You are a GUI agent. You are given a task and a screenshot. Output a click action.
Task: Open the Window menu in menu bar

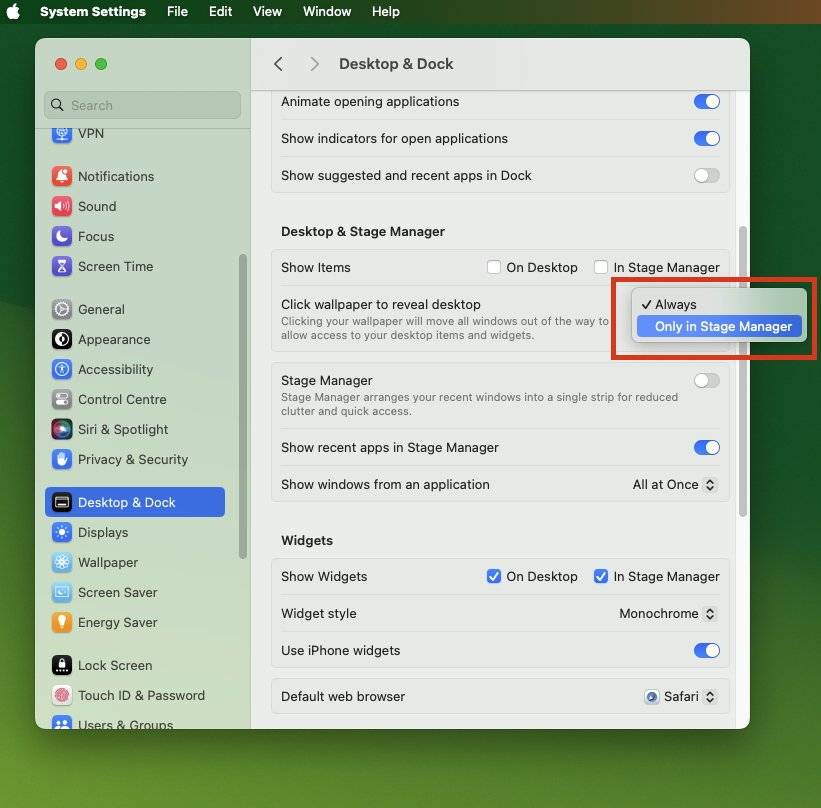pos(326,12)
